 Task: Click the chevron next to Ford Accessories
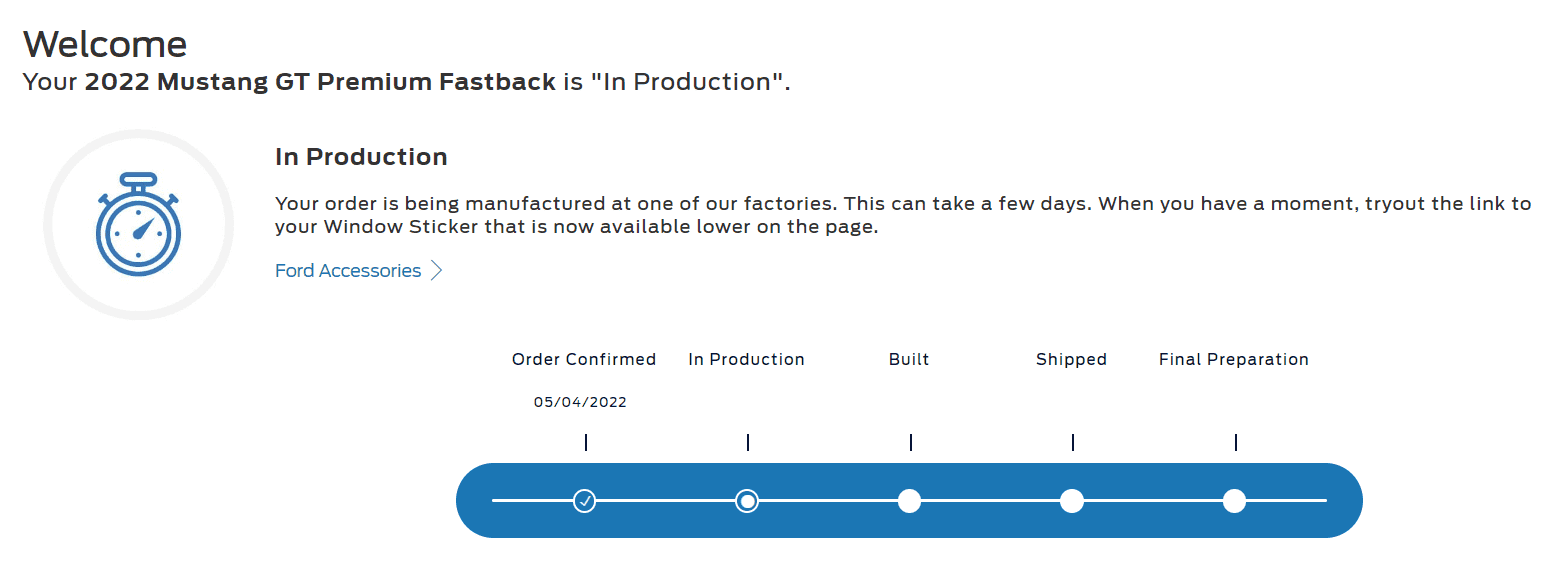pyautogui.click(x=436, y=271)
